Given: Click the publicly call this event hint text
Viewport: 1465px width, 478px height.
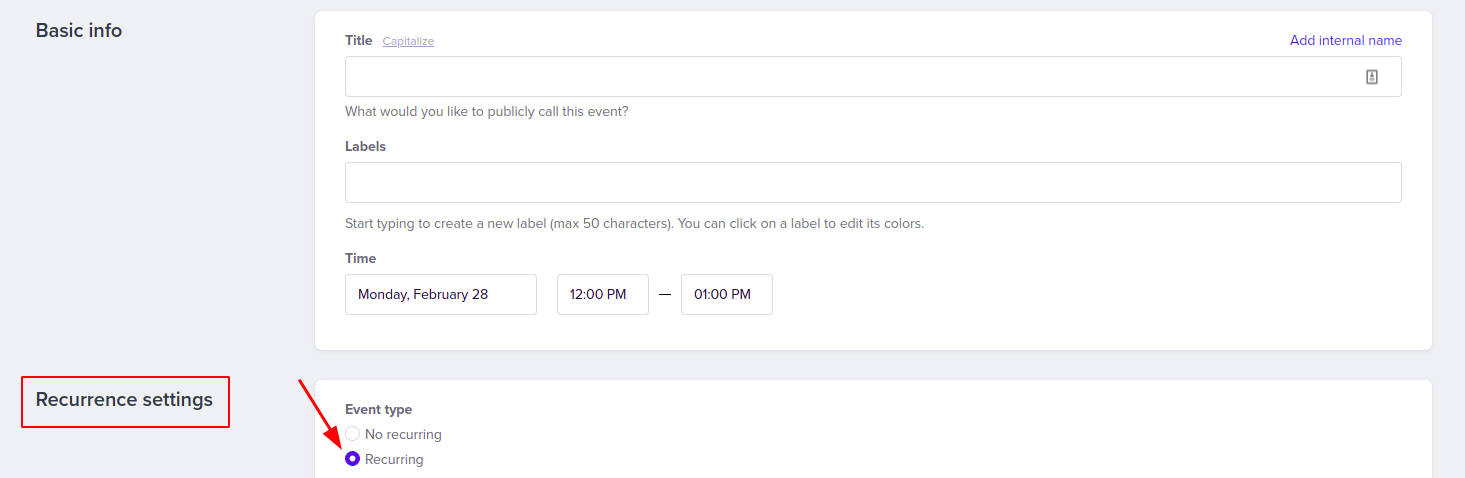Looking at the screenshot, I should (487, 111).
